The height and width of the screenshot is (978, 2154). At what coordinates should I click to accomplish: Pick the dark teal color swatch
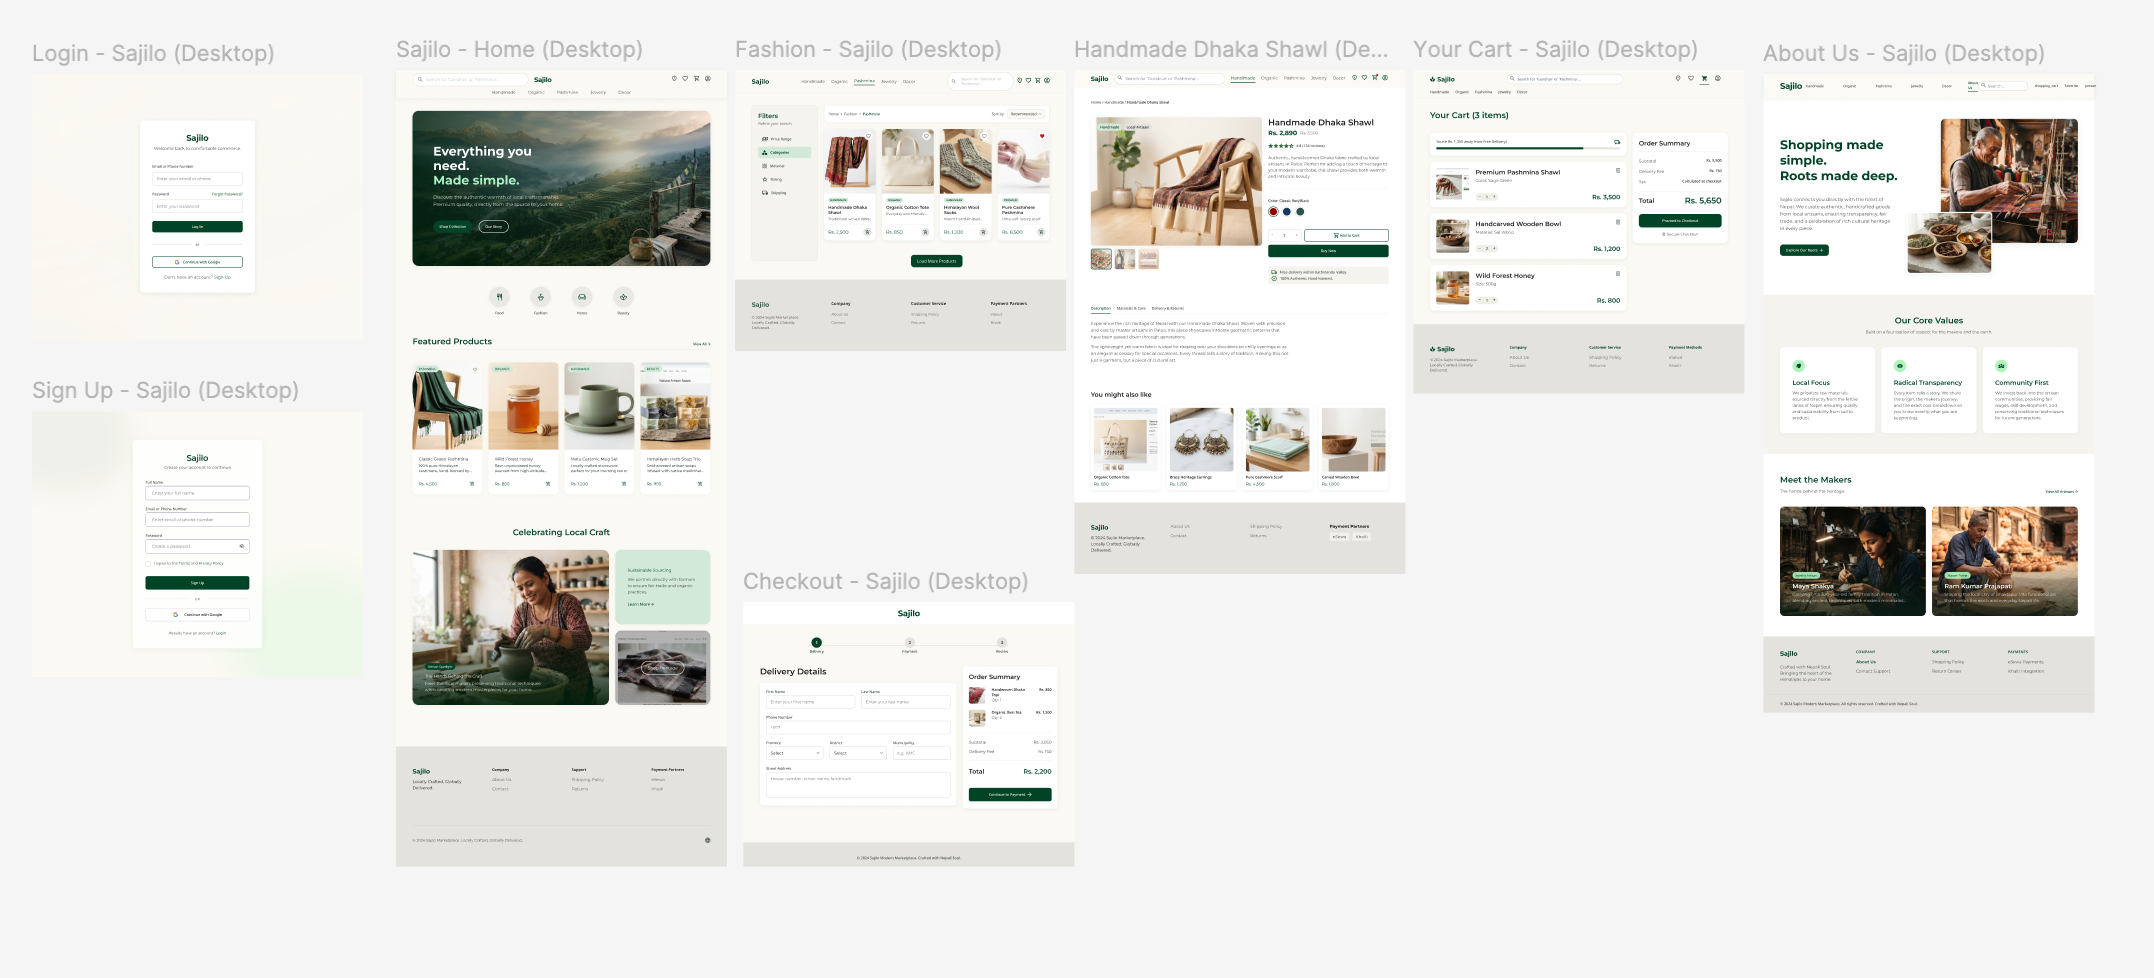click(1300, 211)
